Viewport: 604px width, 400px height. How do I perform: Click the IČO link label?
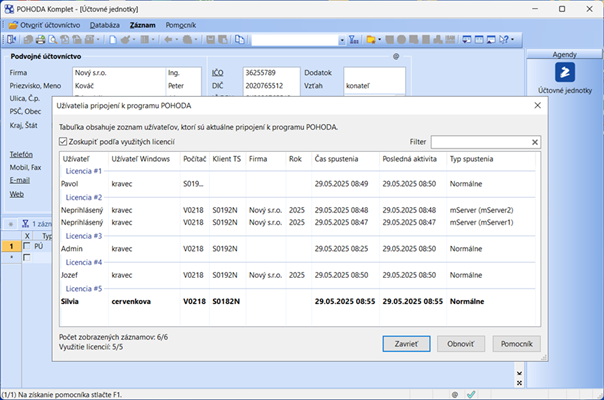217,72
